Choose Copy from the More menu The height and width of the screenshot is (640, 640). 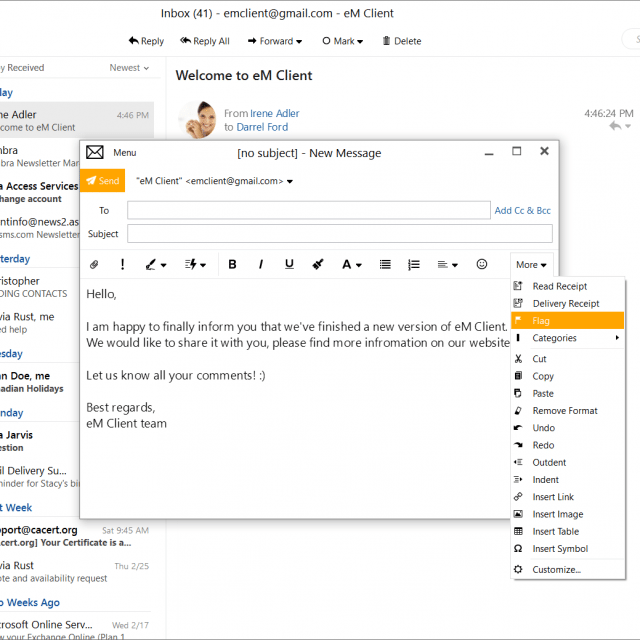click(x=567, y=376)
